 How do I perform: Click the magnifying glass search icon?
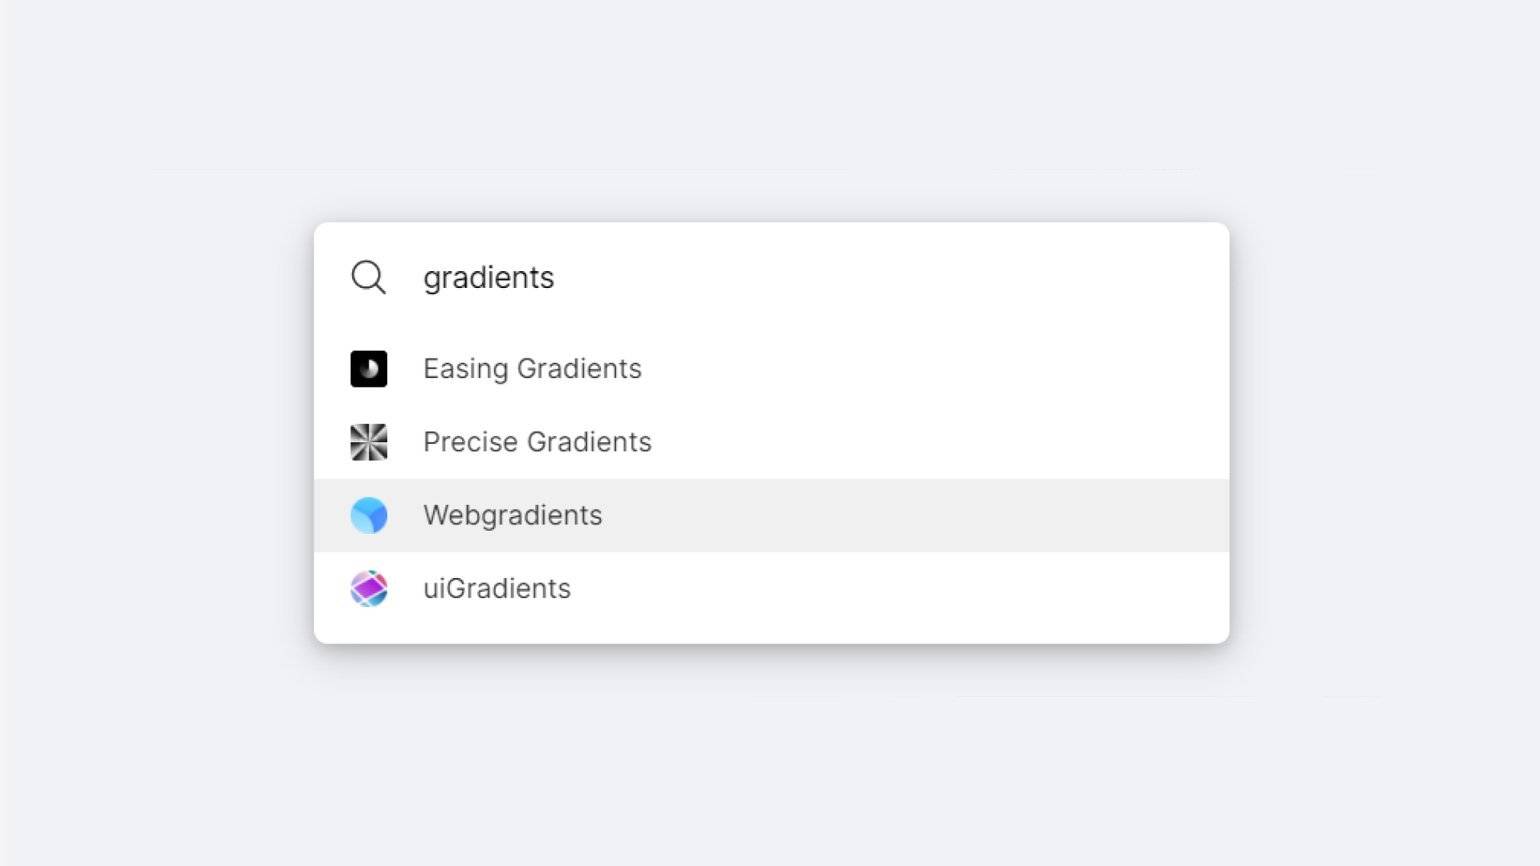(x=368, y=277)
